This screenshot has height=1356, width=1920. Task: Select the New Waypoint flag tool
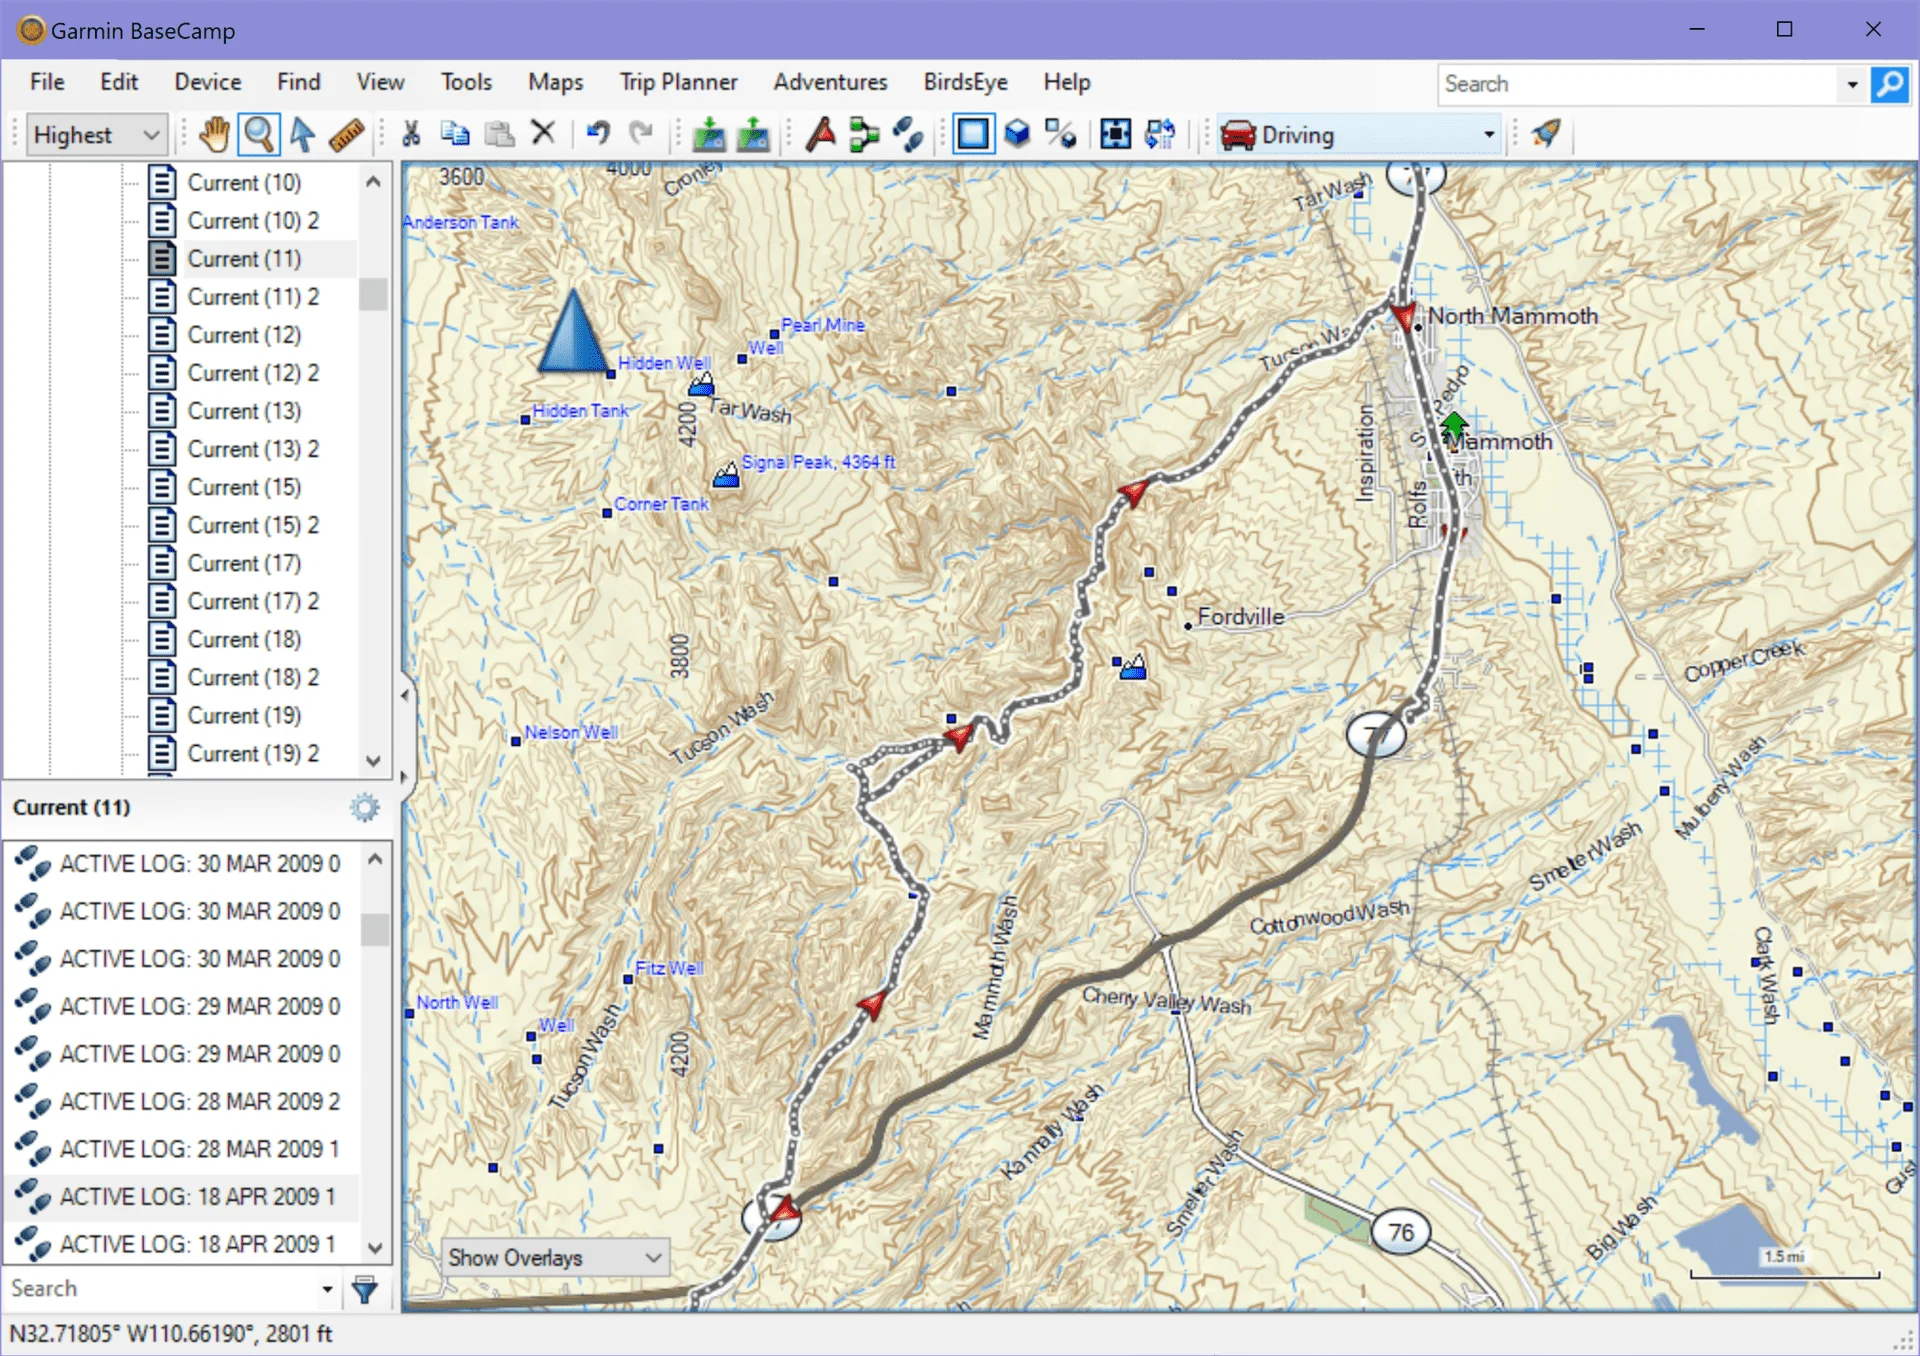tap(821, 134)
